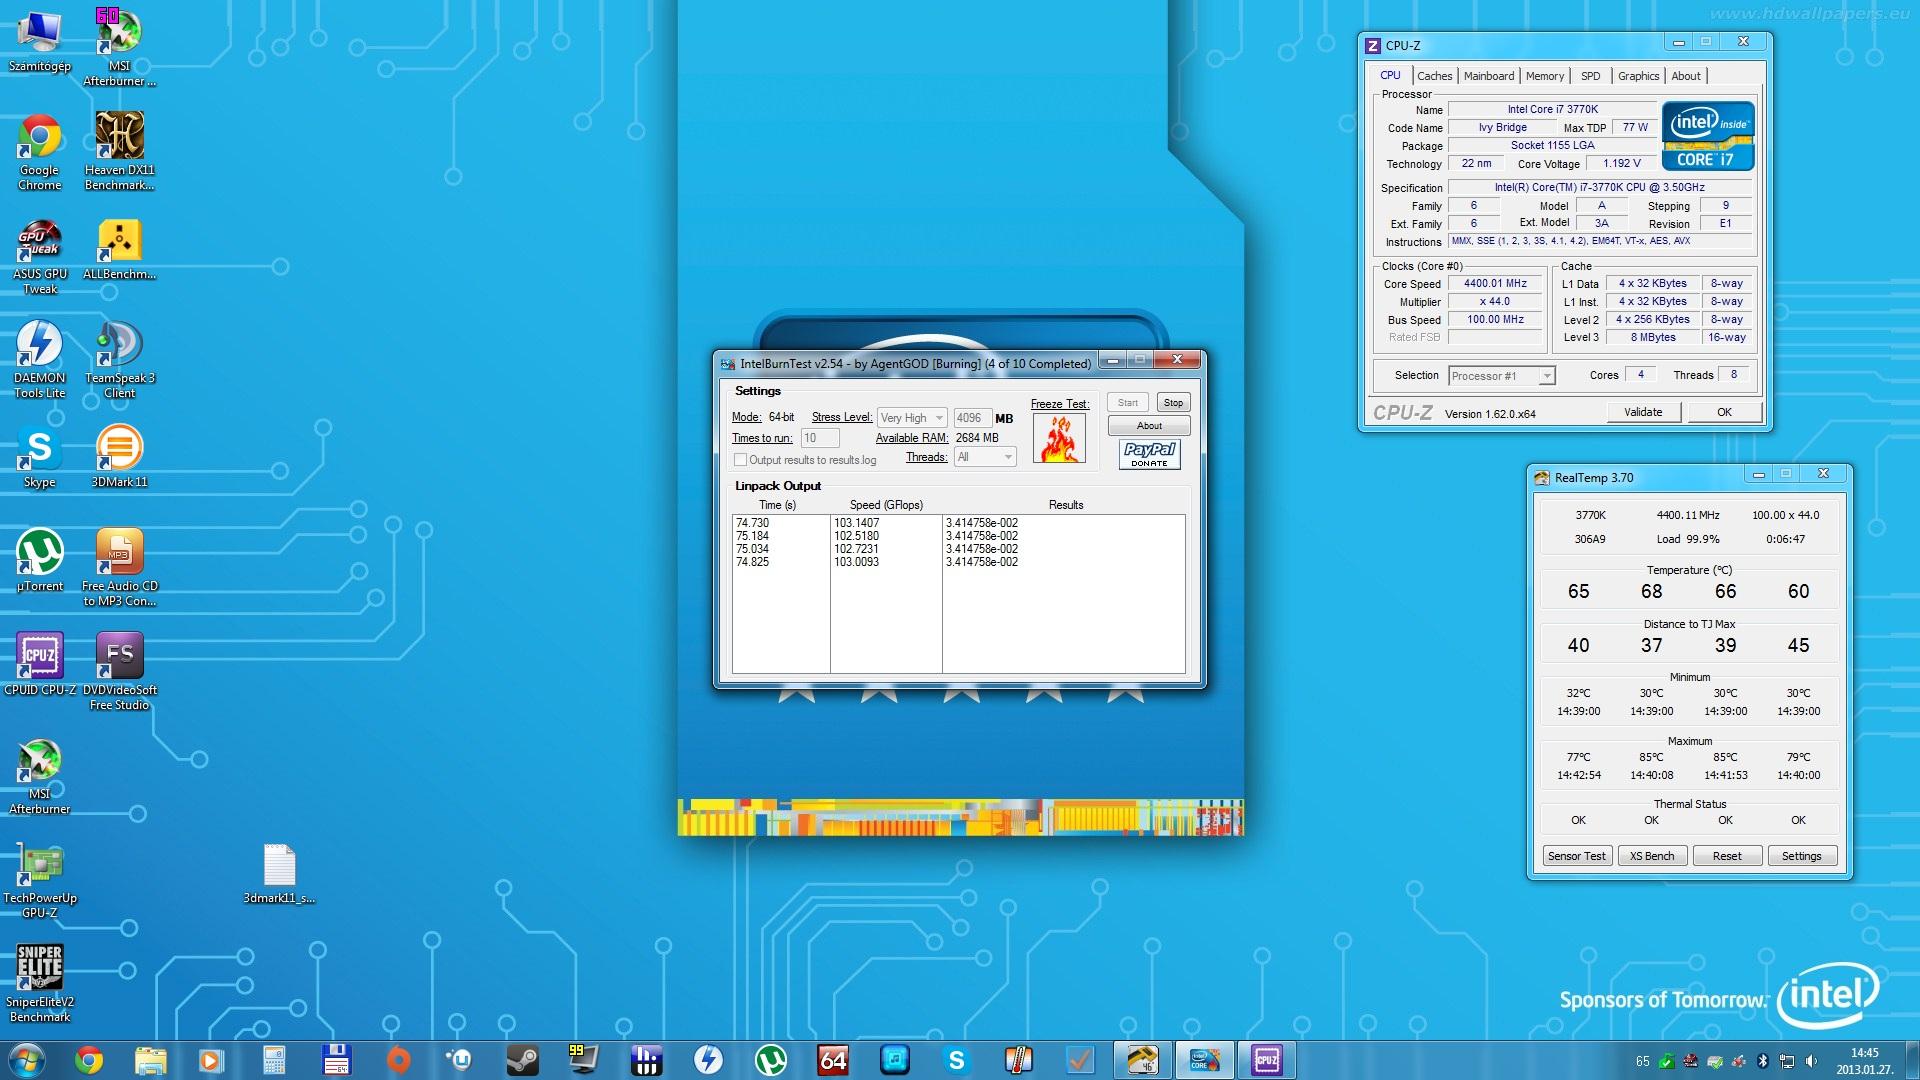
Task: Open the 3dmark11_s... file on the desktop
Action: click(279, 873)
